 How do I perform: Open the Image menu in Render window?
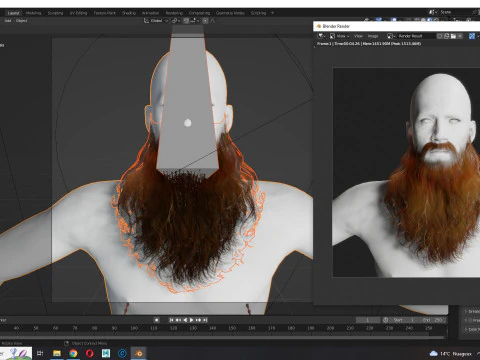tap(373, 36)
